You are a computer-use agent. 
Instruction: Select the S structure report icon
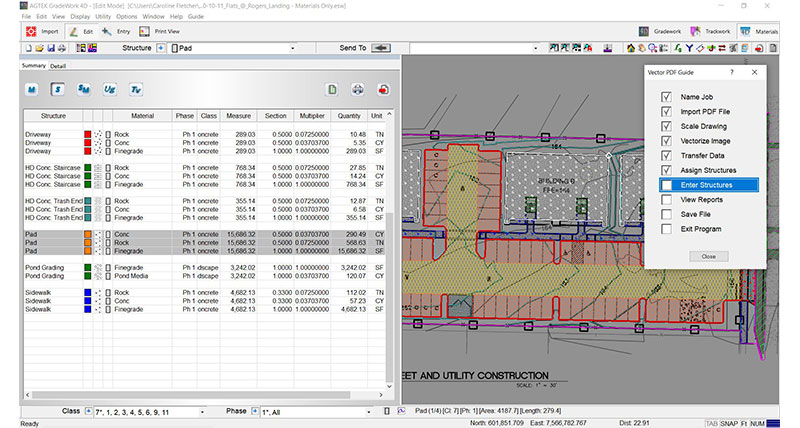[x=58, y=90]
